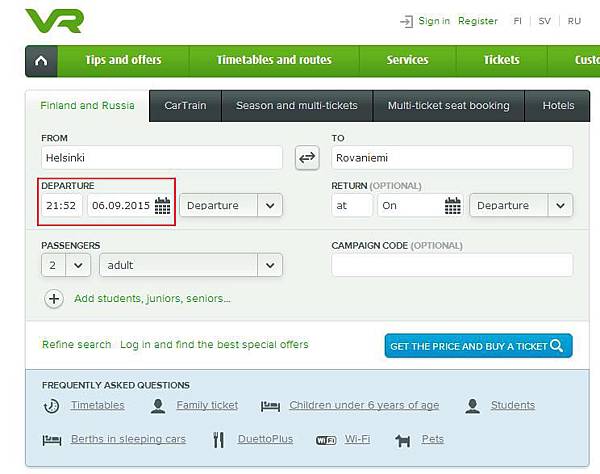Click Get the price and buy a ticket
Viewport: 600px width, 474px height.
click(478, 346)
